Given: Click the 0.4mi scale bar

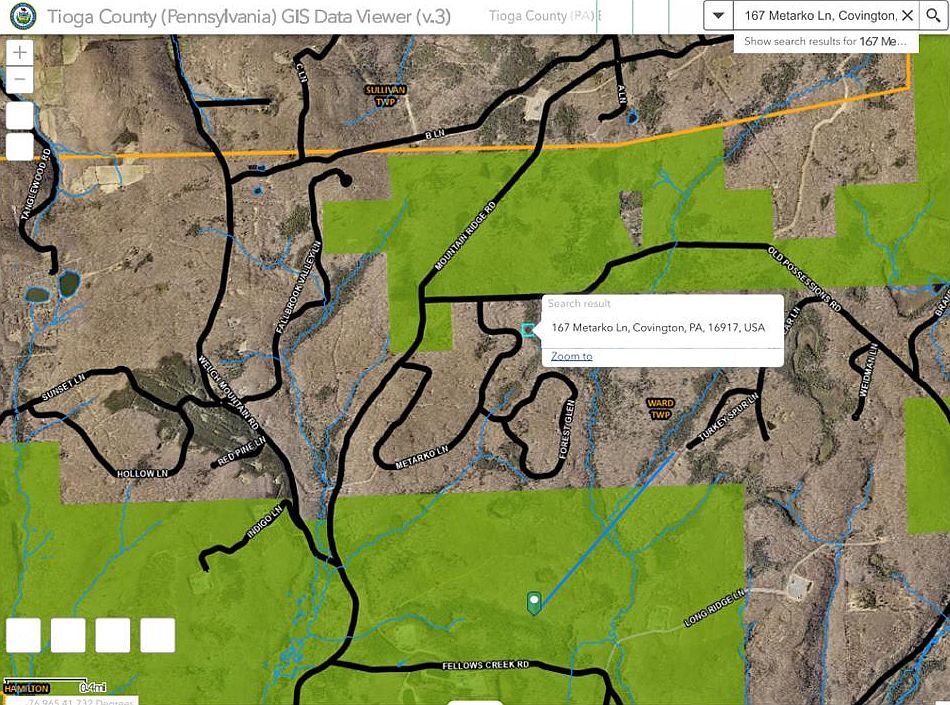Looking at the screenshot, I should [55, 687].
